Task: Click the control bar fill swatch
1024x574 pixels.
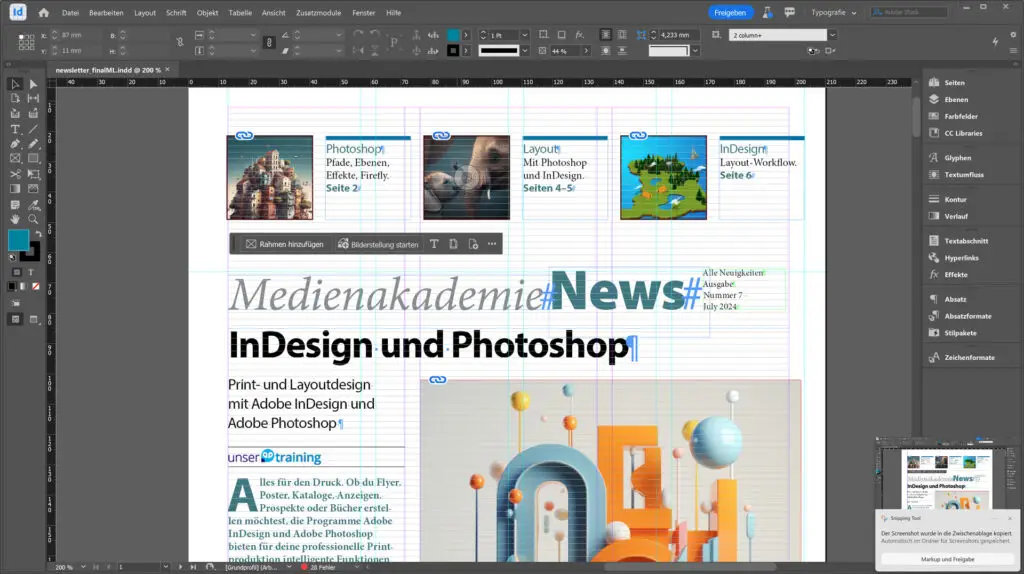Action: (453, 35)
